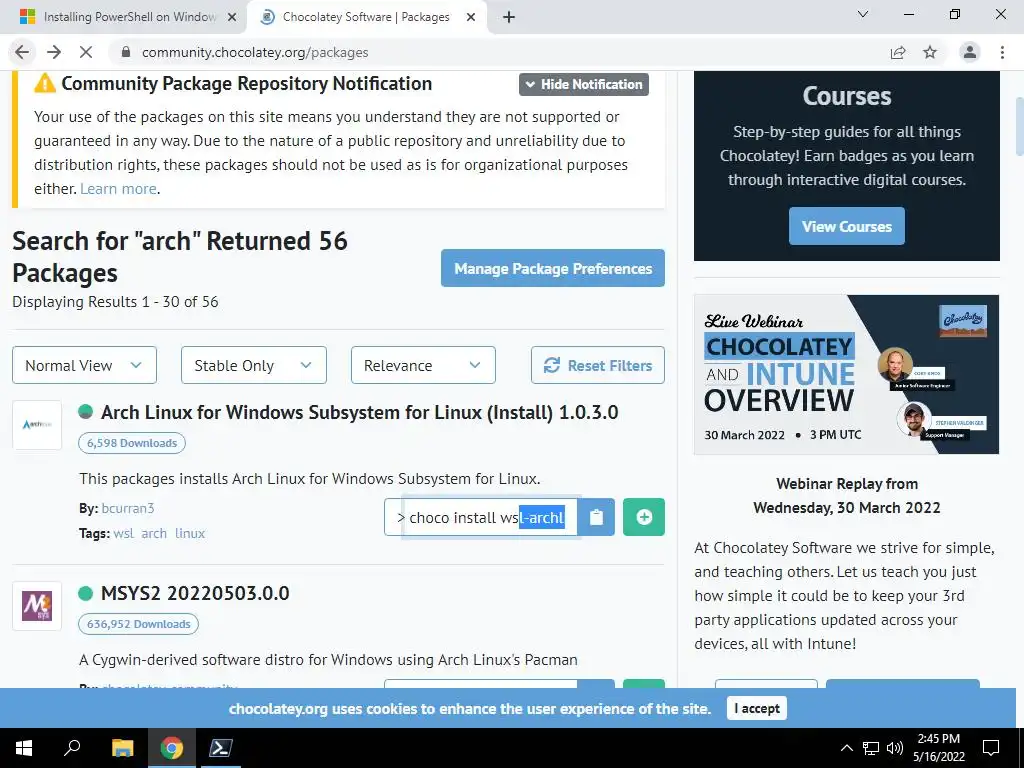
Task: Click the green plus button for Arch Linux package
Action: point(643,517)
